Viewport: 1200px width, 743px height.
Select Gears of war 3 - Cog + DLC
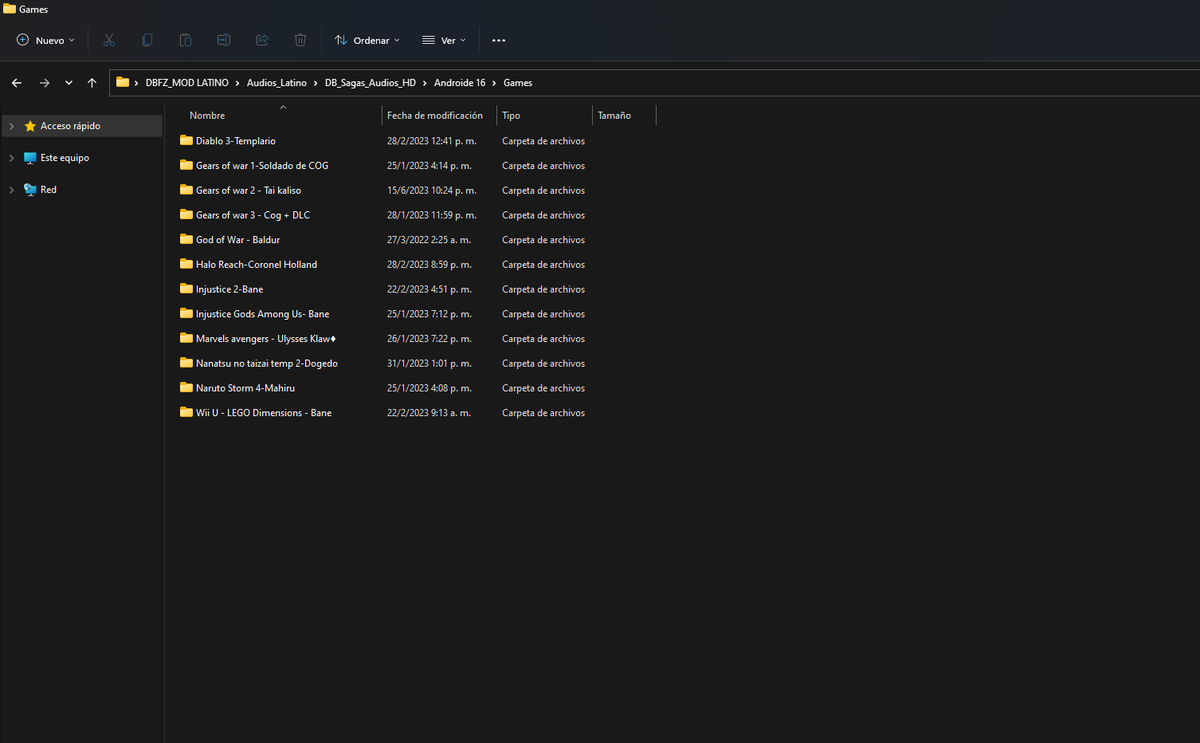[x=253, y=215]
